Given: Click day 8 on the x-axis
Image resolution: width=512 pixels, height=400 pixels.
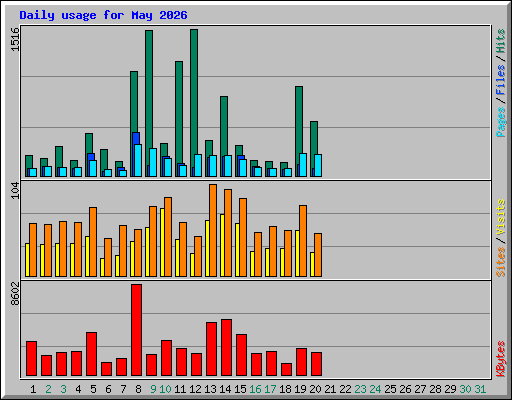Looking at the screenshot, I should pyautogui.click(x=138, y=389).
